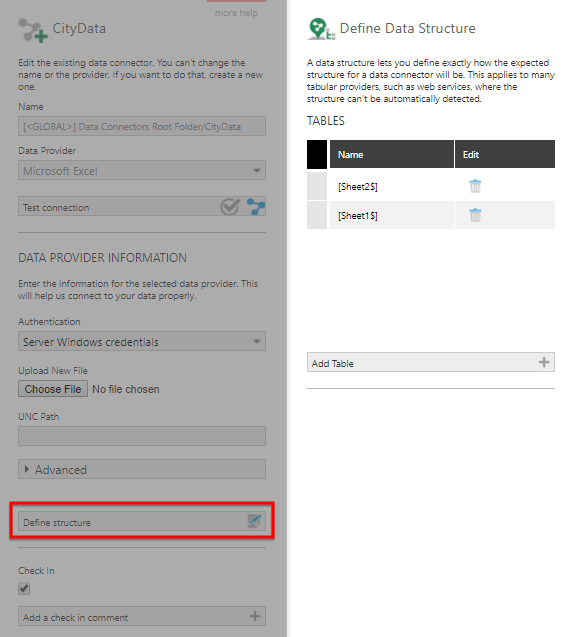Expand the Advanced section

point(142,469)
